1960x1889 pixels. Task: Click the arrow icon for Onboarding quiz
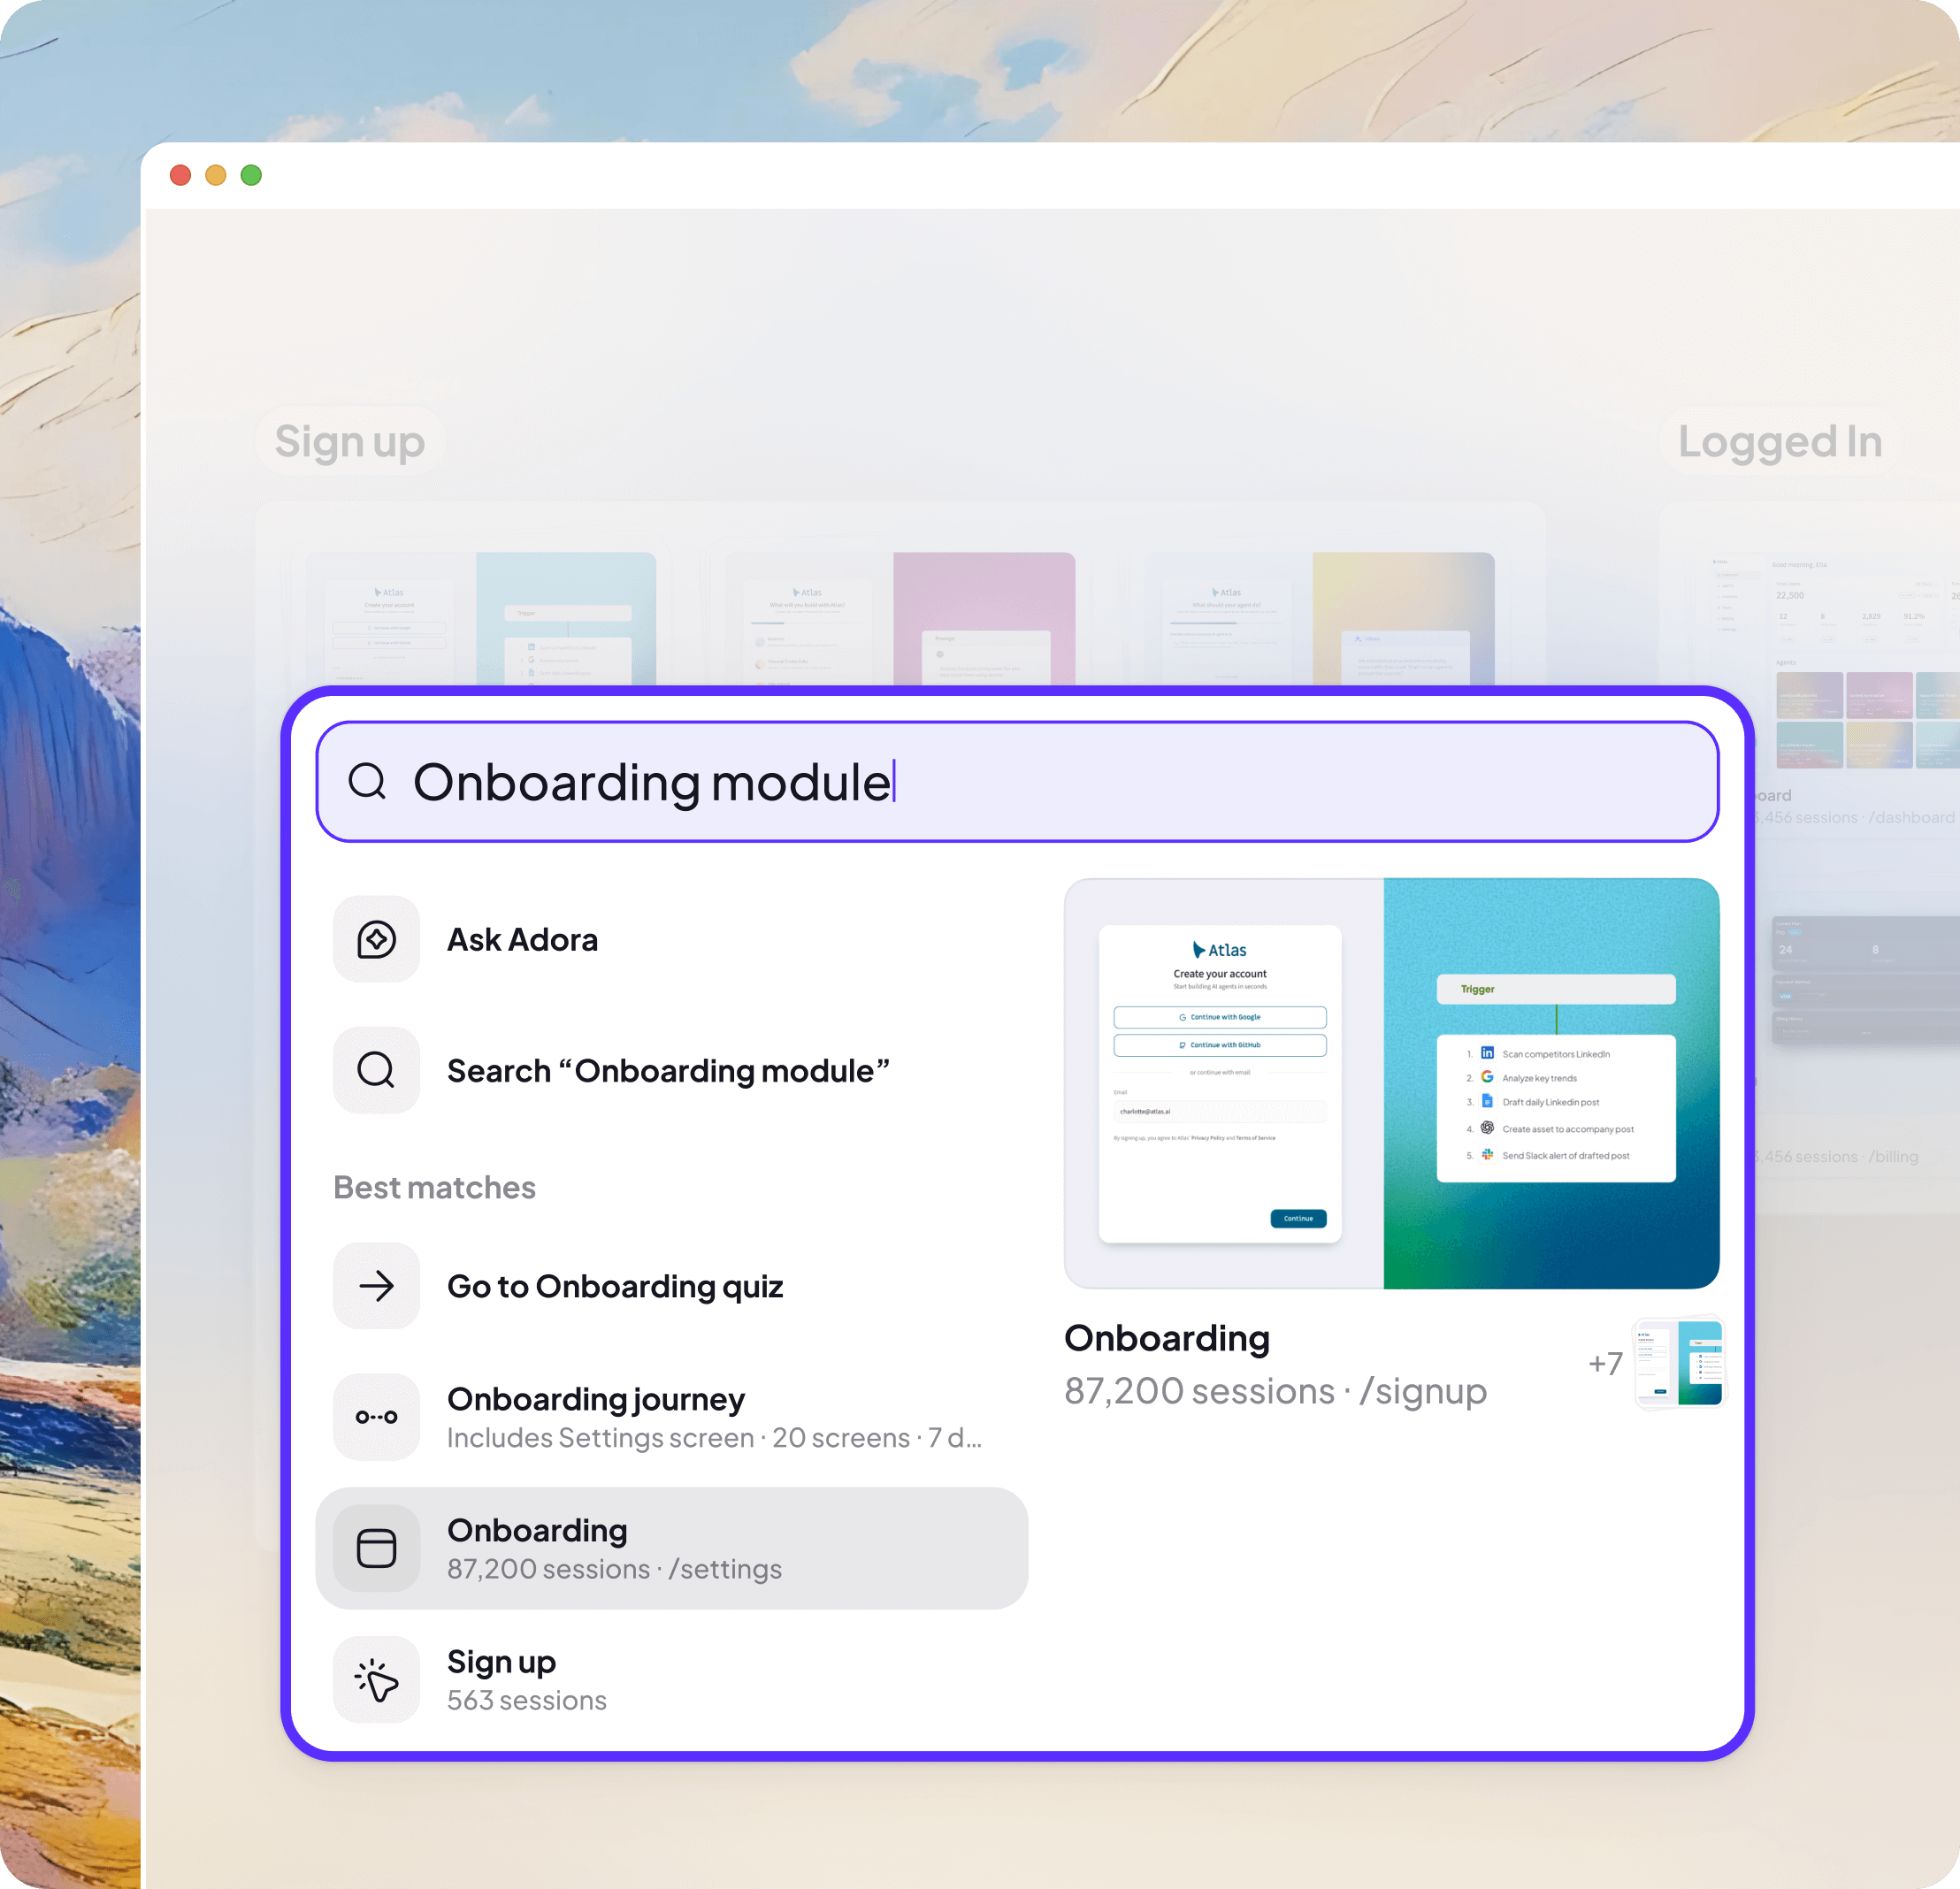point(376,1285)
